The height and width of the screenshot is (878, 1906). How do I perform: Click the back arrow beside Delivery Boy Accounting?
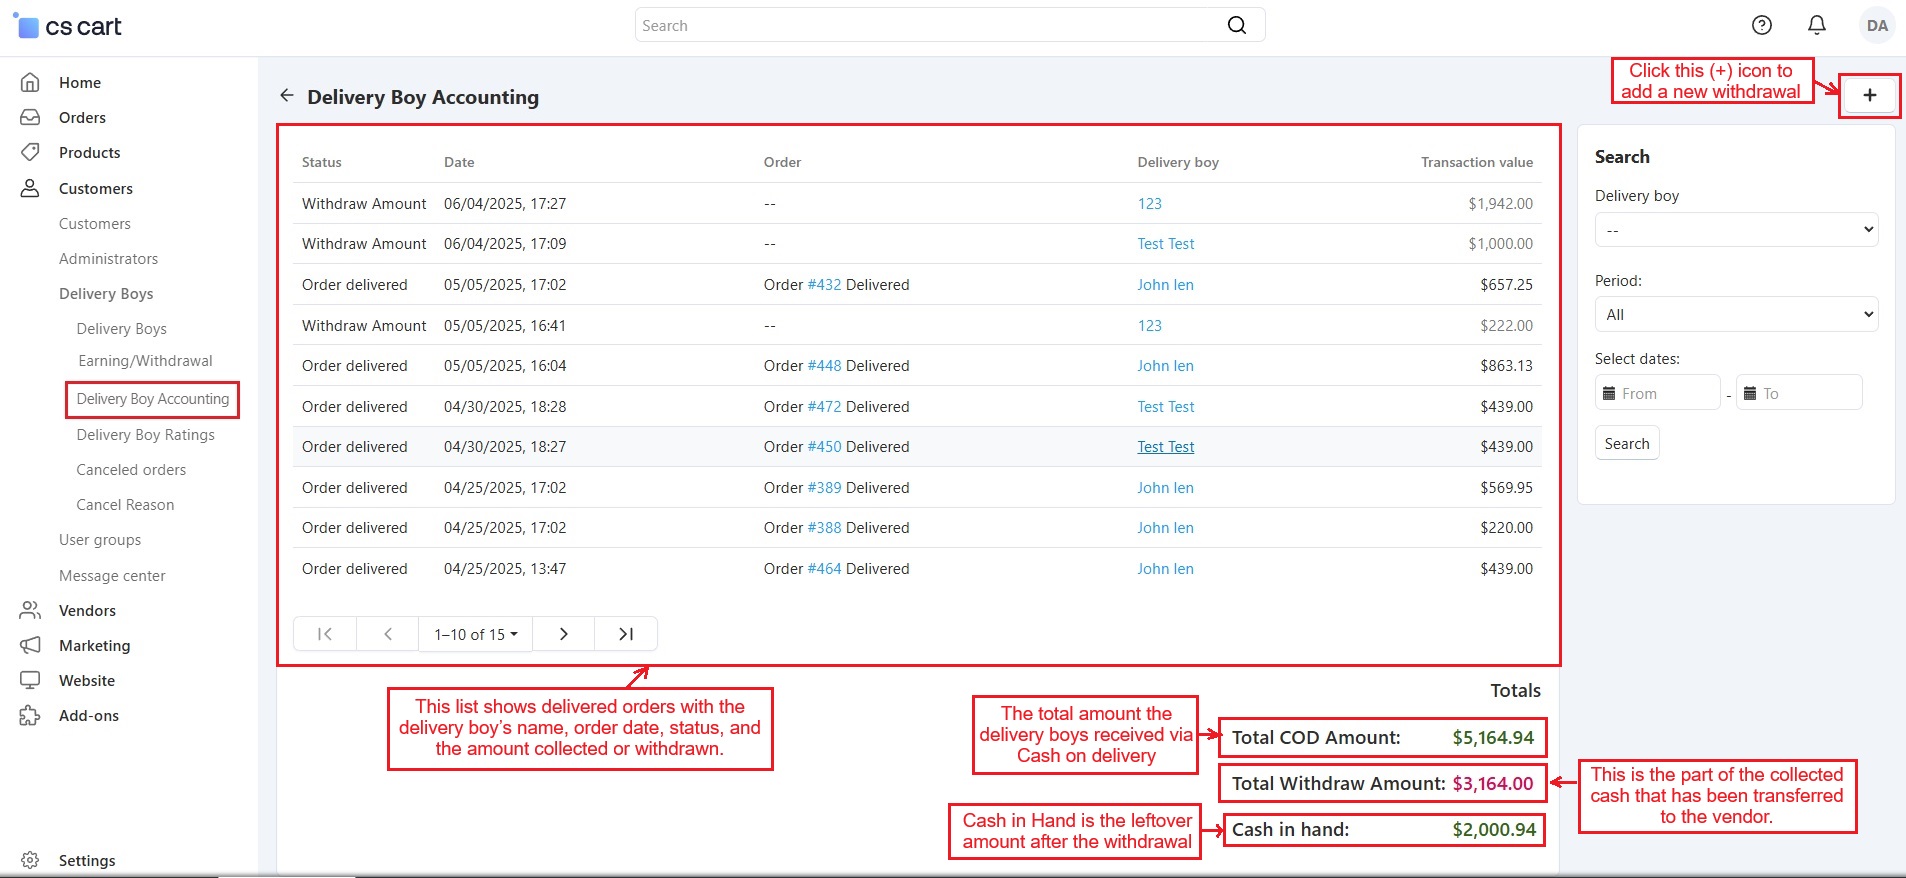287,96
